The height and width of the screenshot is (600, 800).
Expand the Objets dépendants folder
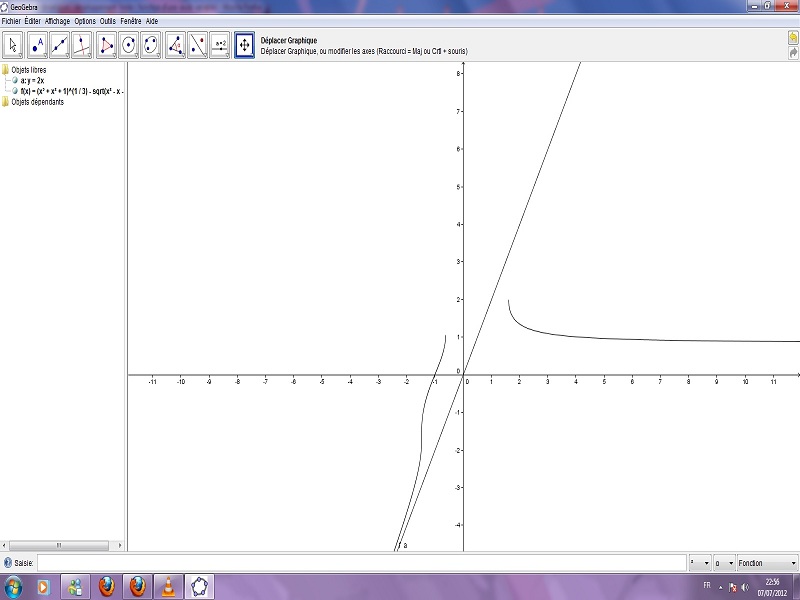click(5, 101)
